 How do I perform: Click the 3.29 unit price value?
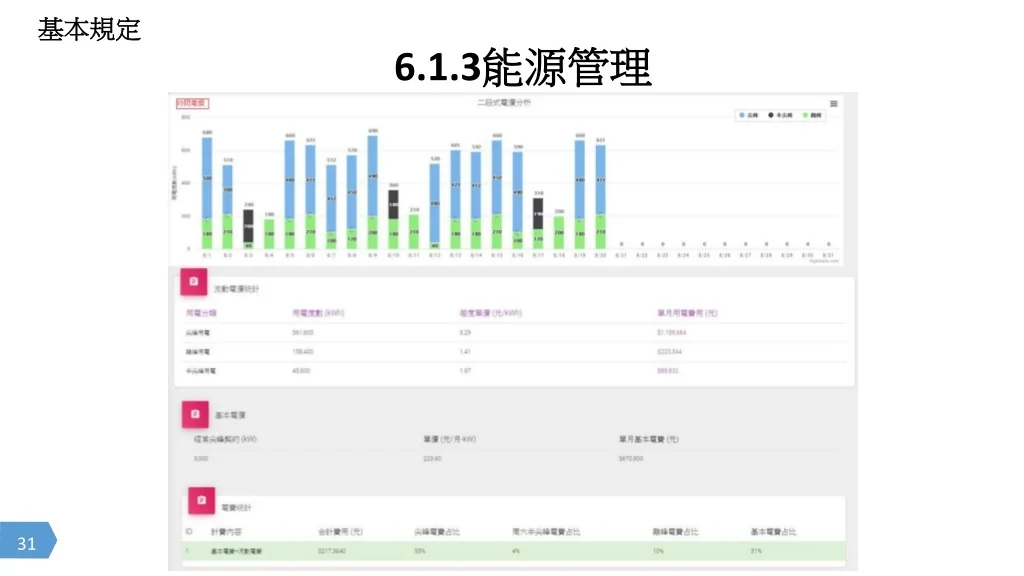(x=465, y=333)
